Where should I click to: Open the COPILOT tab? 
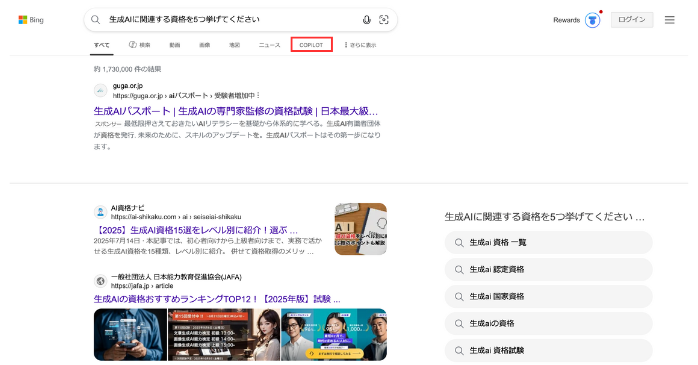tap(311, 45)
